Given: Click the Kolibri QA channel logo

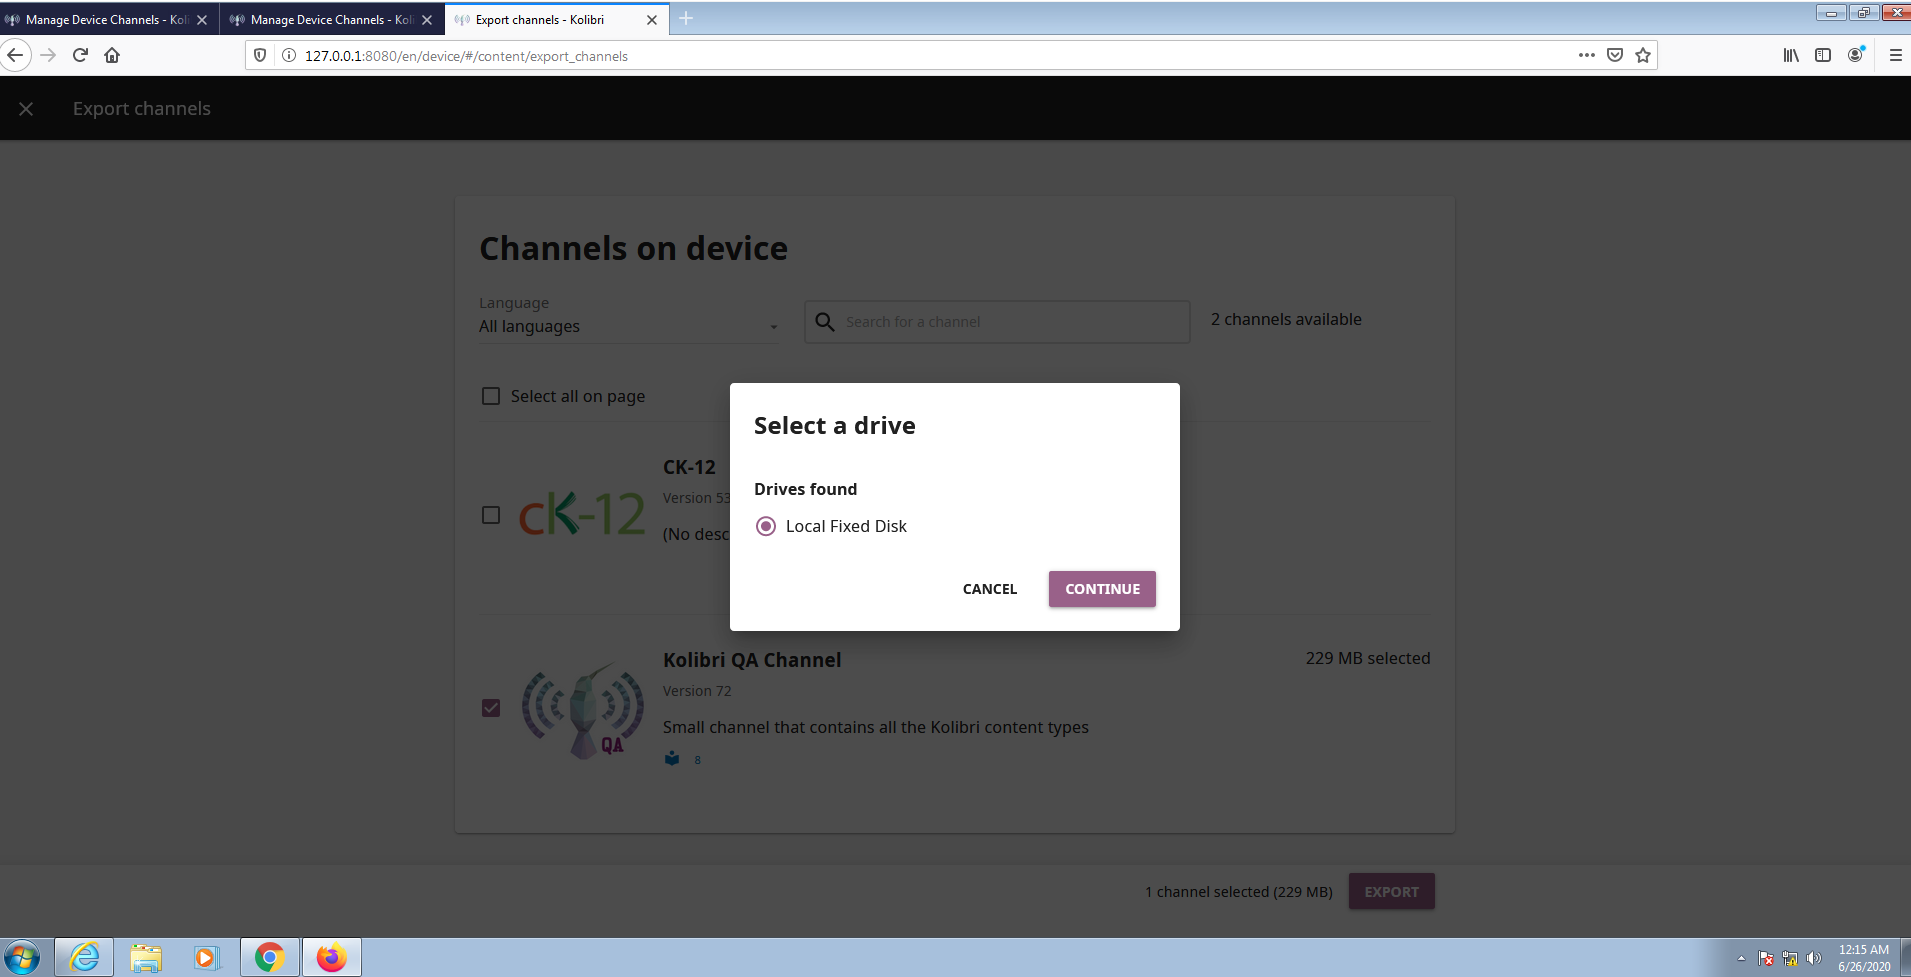Looking at the screenshot, I should tap(582, 710).
